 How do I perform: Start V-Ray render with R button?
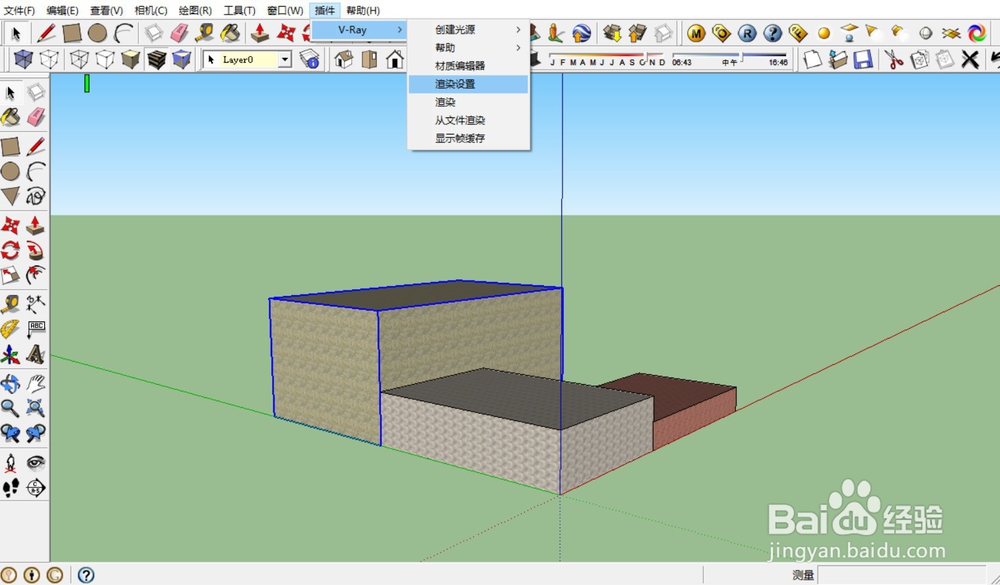747,33
